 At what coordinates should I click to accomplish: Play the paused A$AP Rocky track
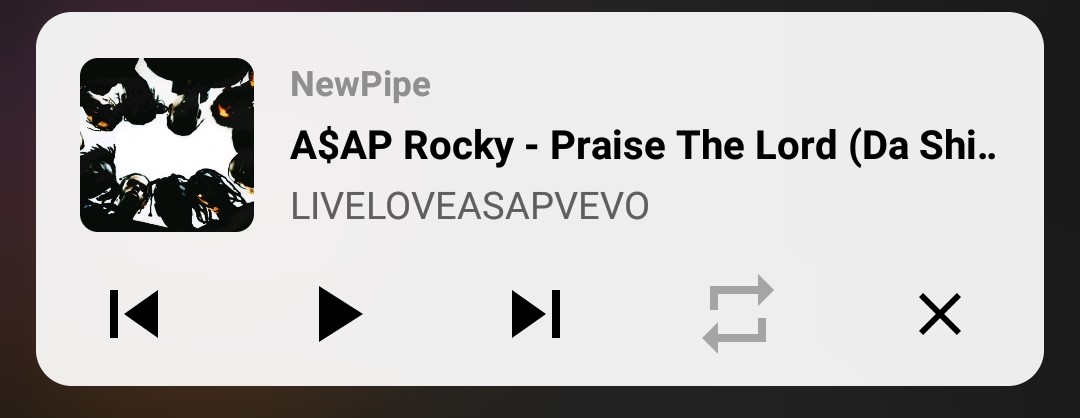click(340, 314)
